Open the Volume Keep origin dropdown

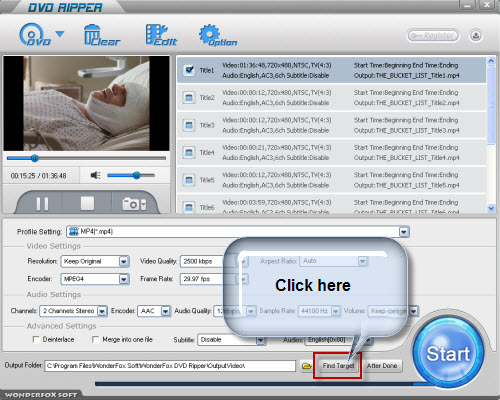pyautogui.click(x=414, y=311)
